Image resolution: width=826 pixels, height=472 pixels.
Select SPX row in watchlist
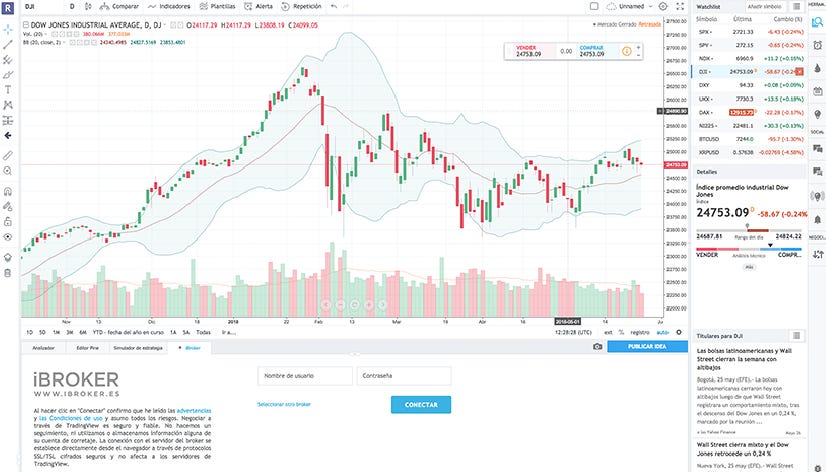pos(749,32)
